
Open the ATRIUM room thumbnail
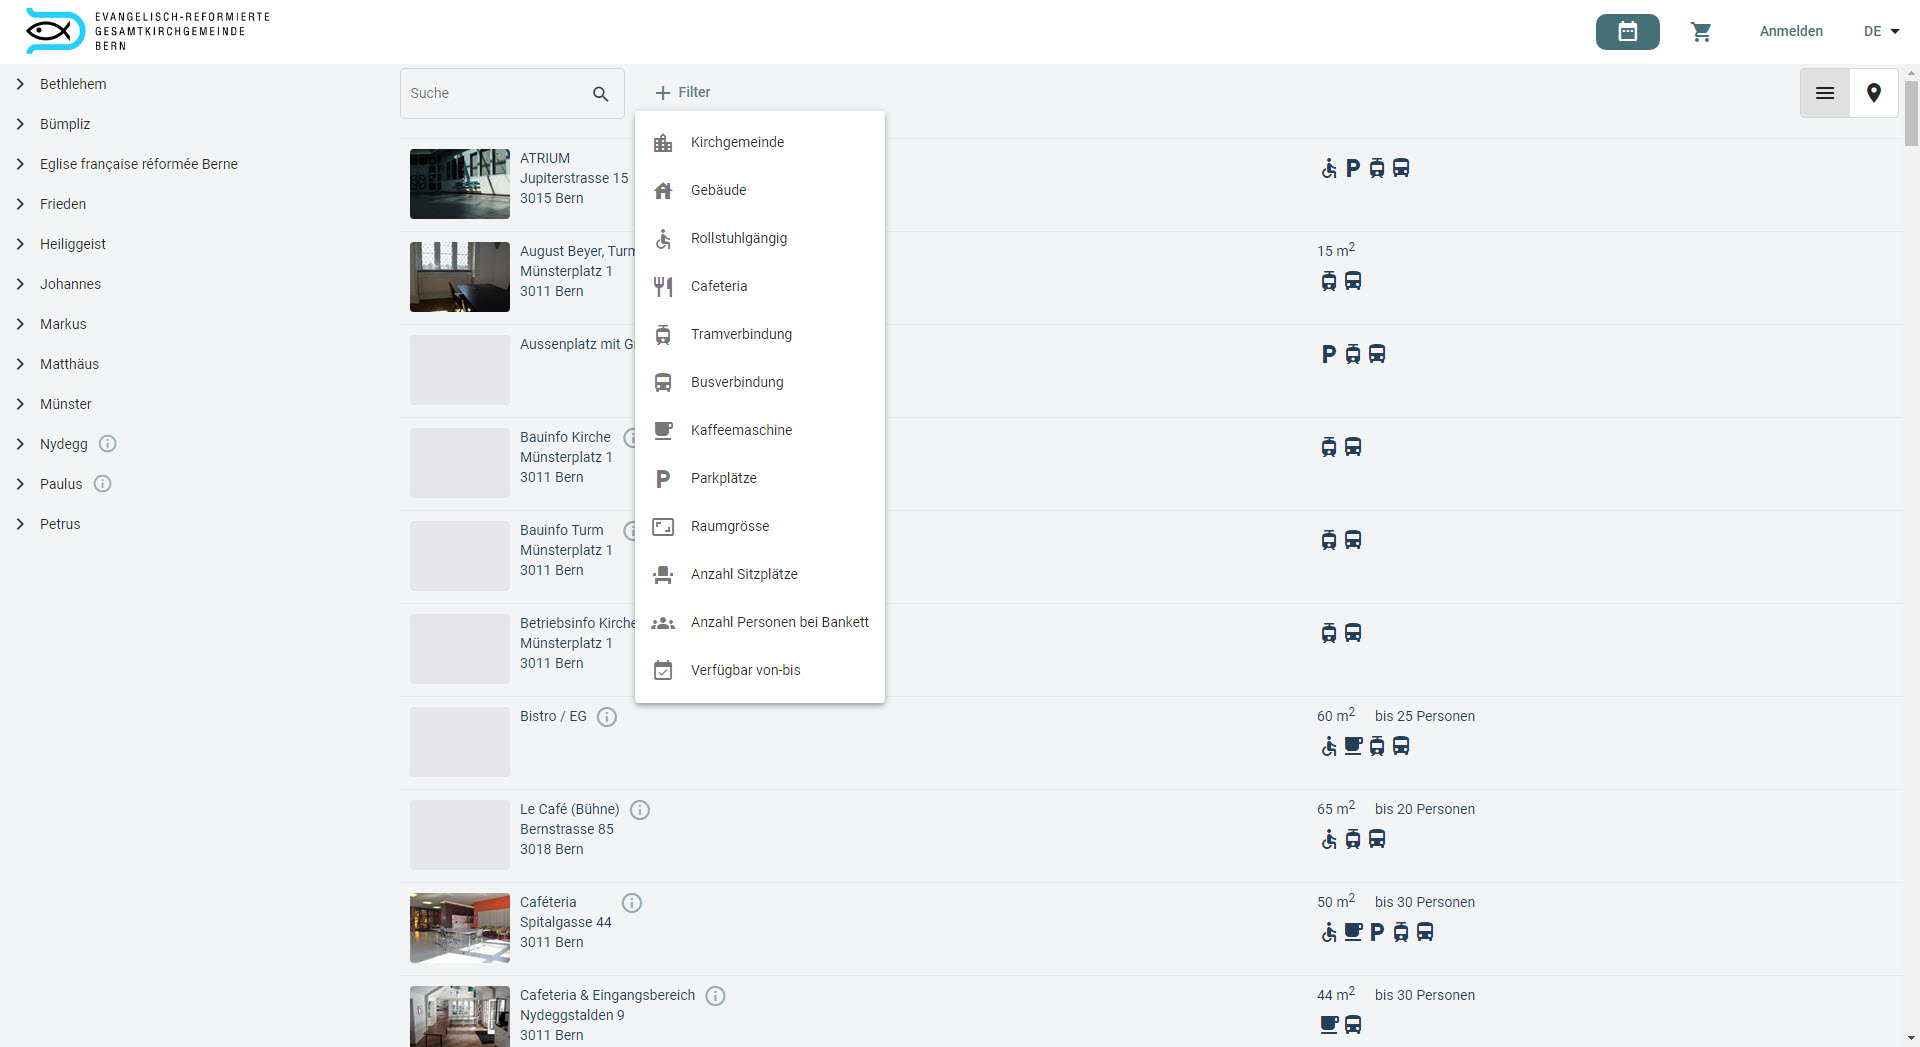[460, 184]
